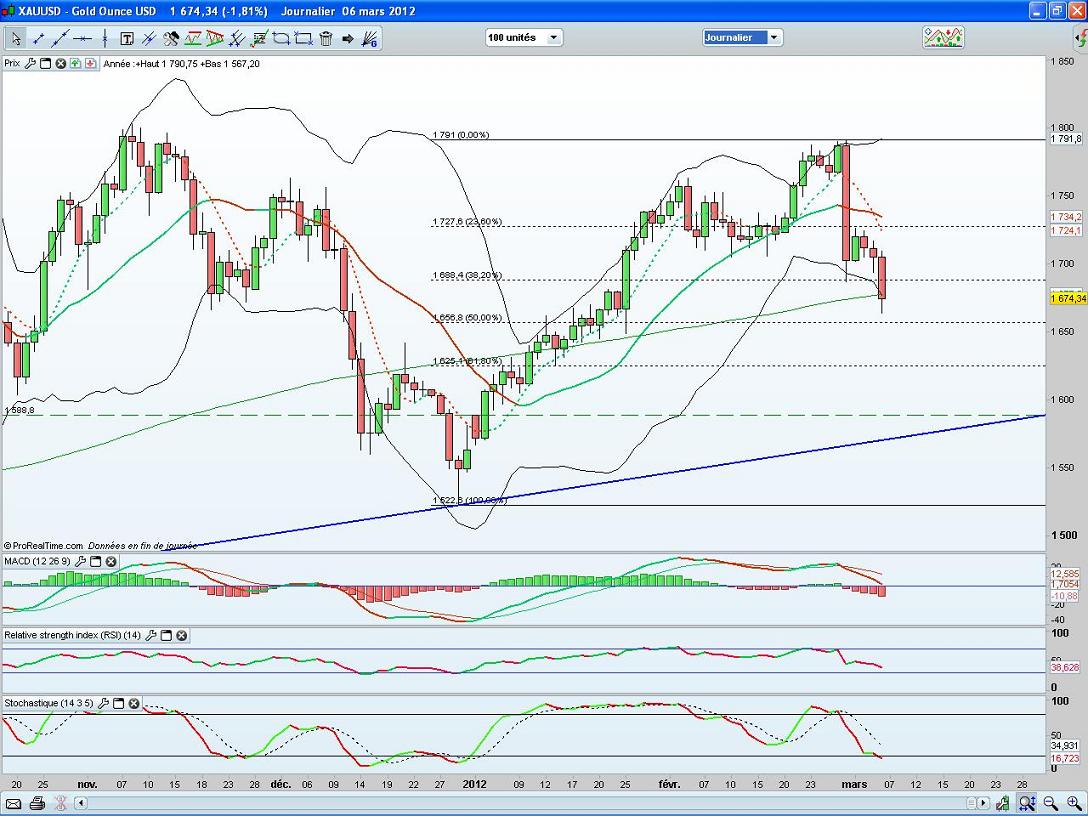Screen dimensions: 1088x816
Task: Click the zoom out magnifier icon
Action: [1051, 803]
